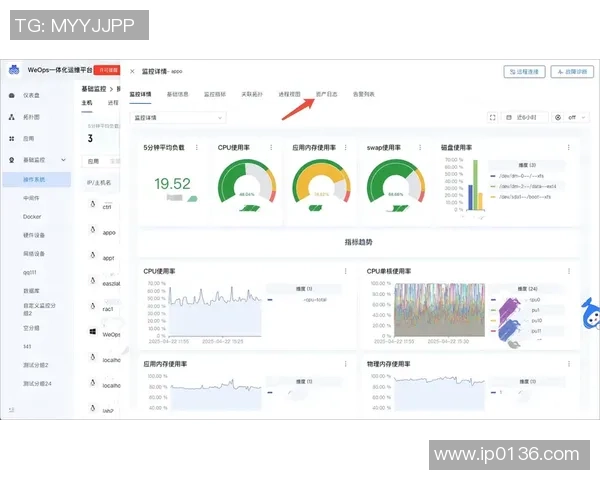Click the WeOps logo icon
The image size is (600, 480).
(x=14, y=71)
